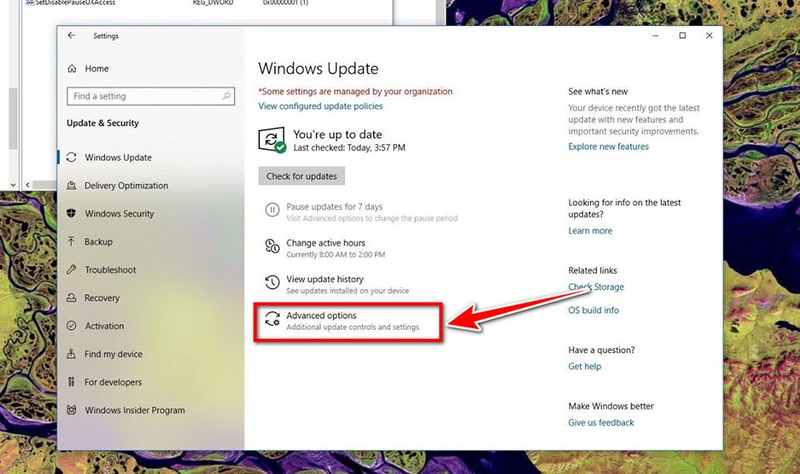Click the Activation checkmark icon
Viewport: 800px width, 474px height.
point(71,326)
